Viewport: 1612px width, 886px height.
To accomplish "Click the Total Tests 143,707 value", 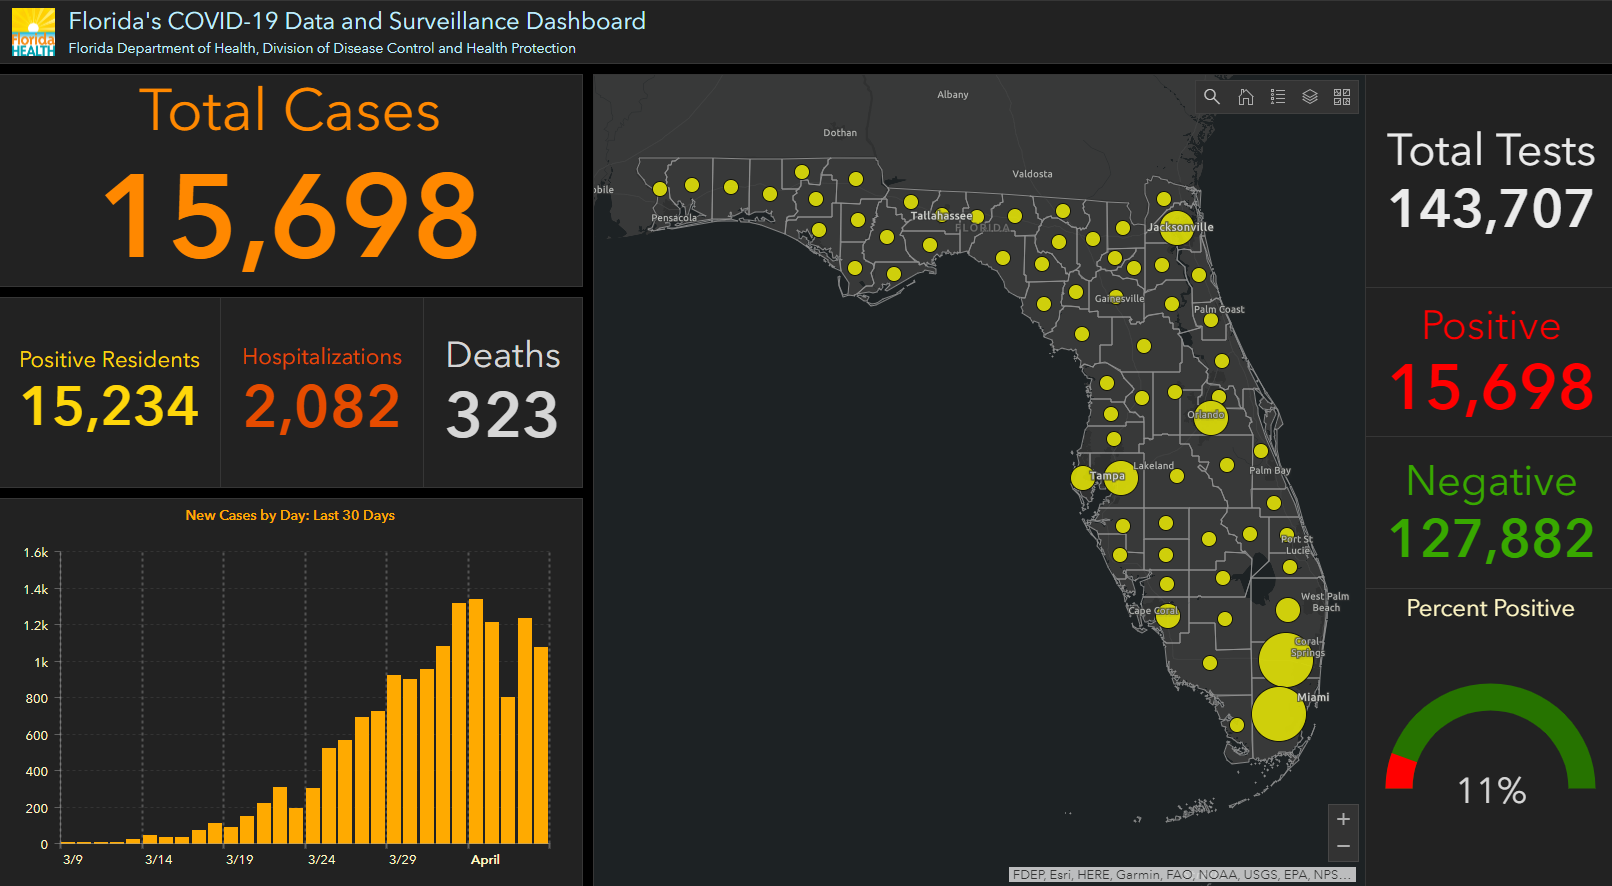I will [1491, 210].
